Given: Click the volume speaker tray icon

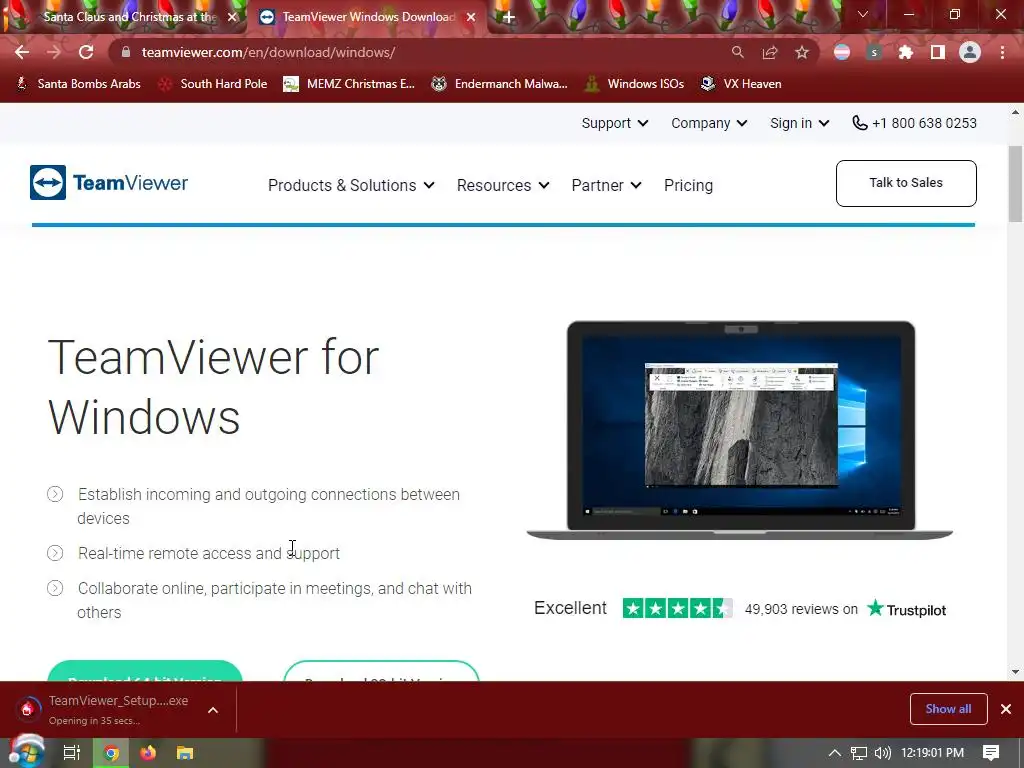Looking at the screenshot, I should coord(883,753).
